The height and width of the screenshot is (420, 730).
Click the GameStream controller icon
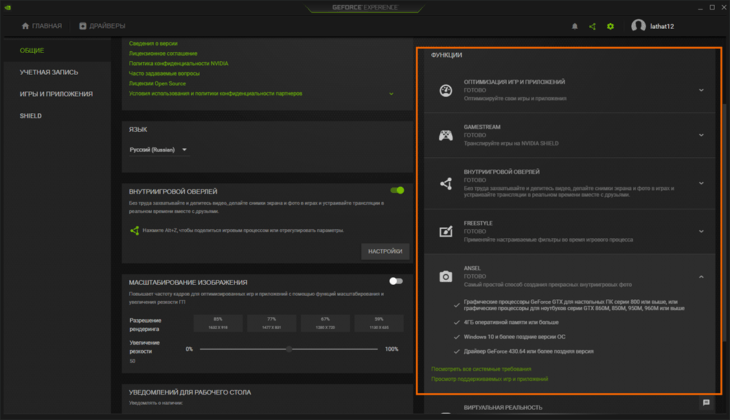coord(446,135)
